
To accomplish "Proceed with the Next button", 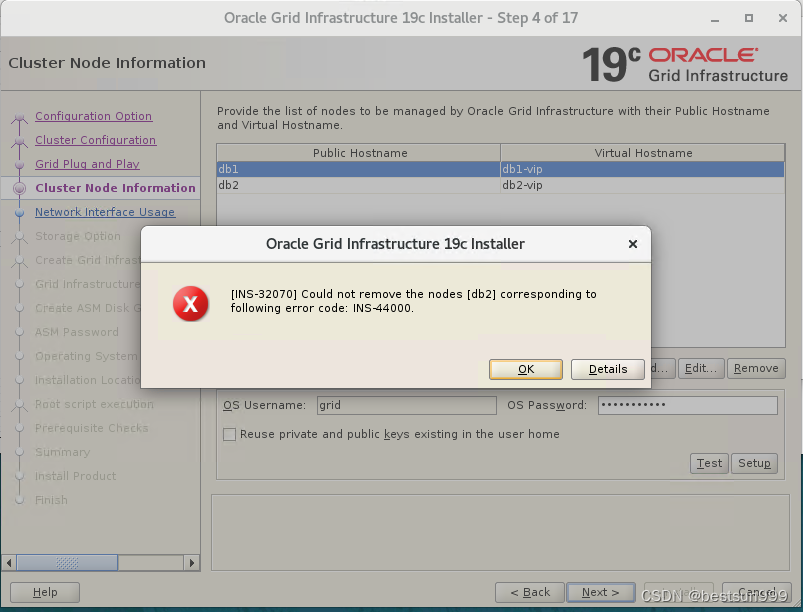I will pos(601,593).
